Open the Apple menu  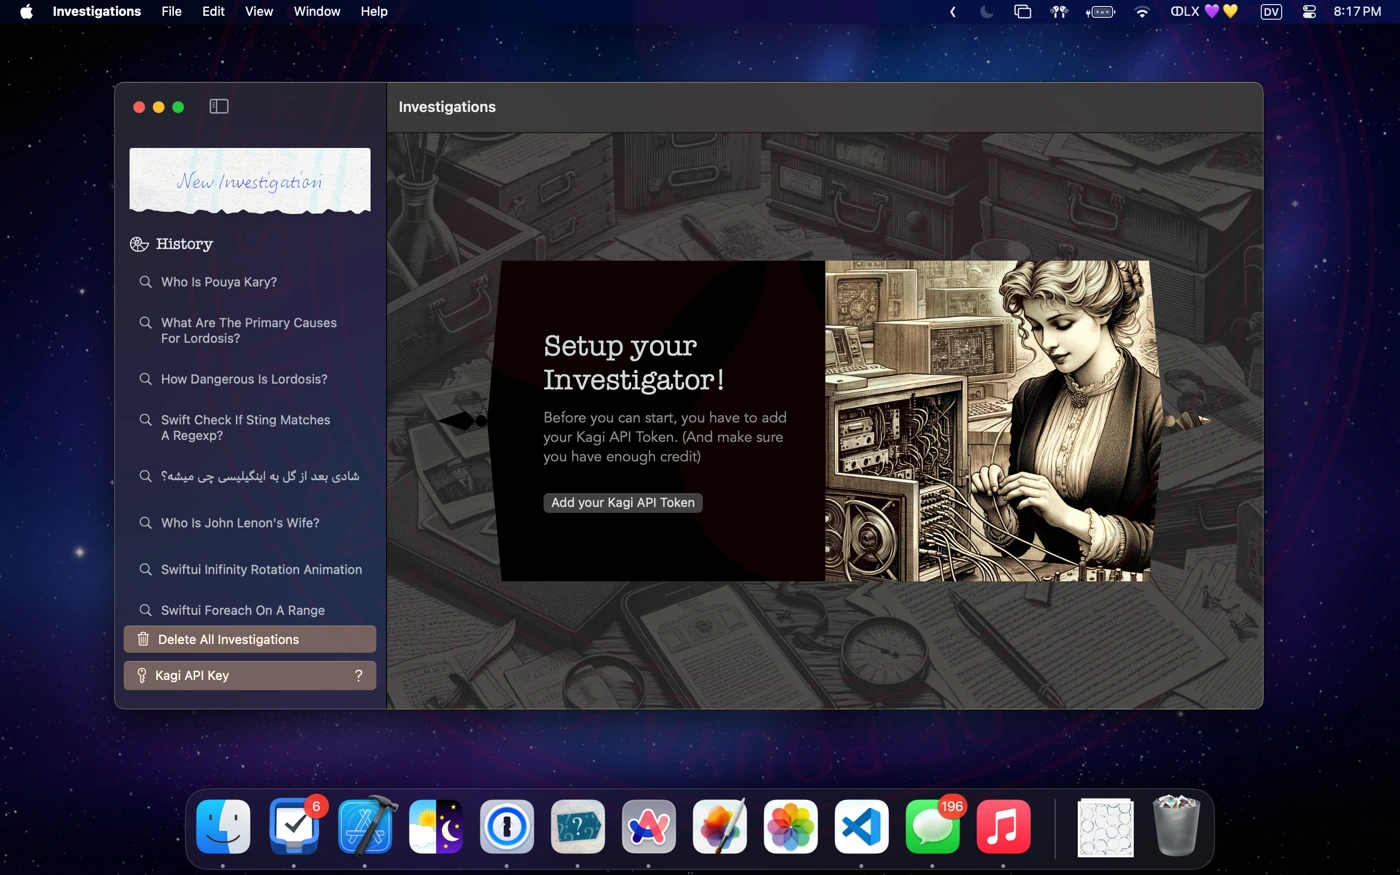coord(26,12)
